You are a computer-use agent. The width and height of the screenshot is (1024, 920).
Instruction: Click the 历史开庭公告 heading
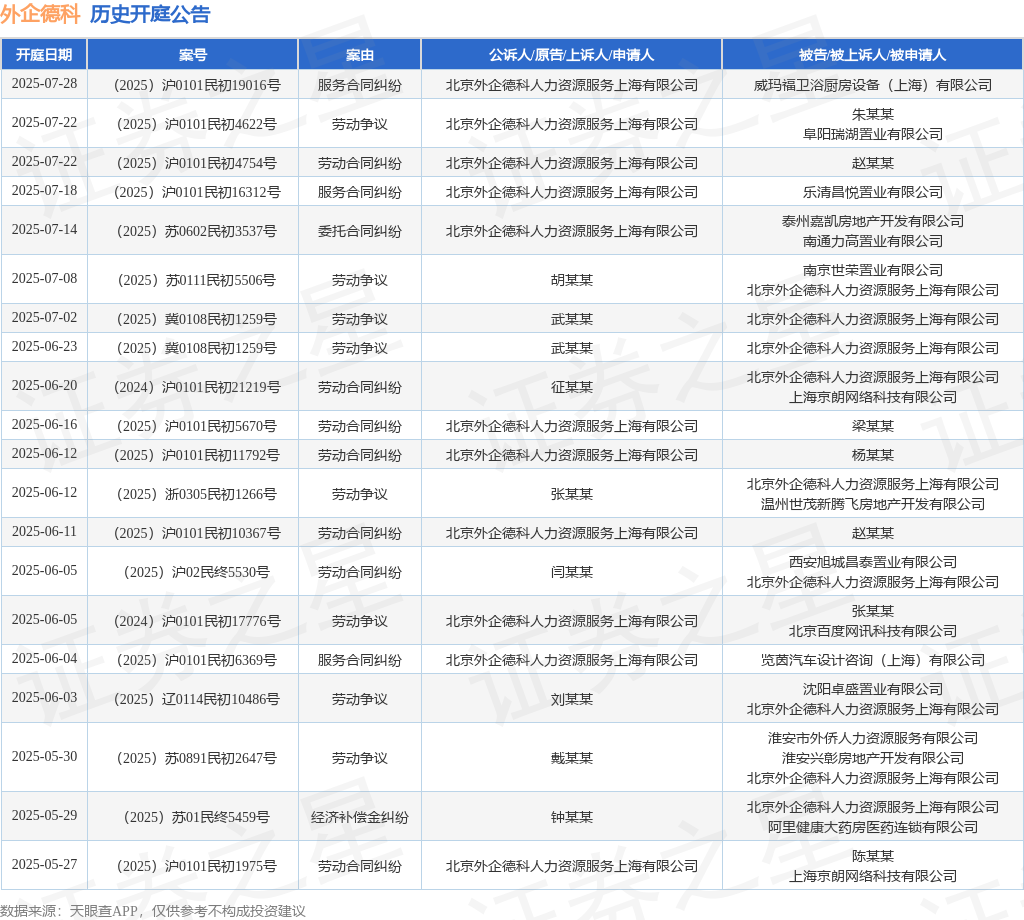(150, 14)
